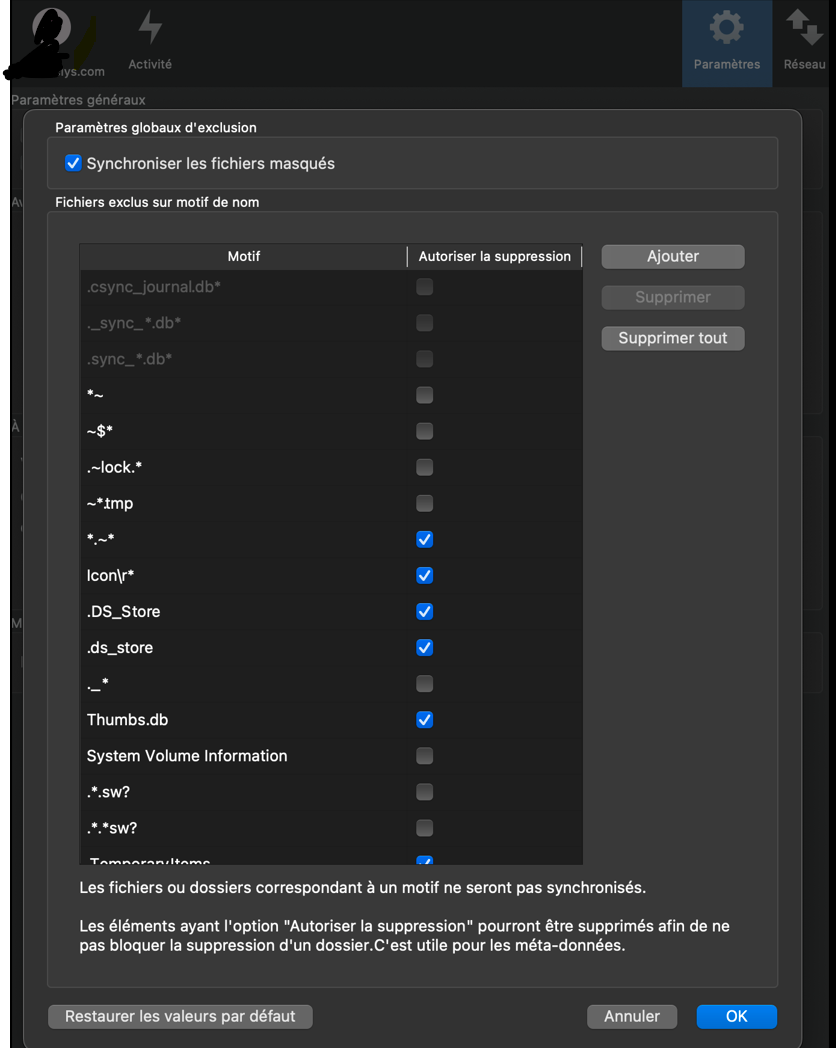The image size is (836, 1048).
Task: Click the Motif column header
Action: coord(243,256)
